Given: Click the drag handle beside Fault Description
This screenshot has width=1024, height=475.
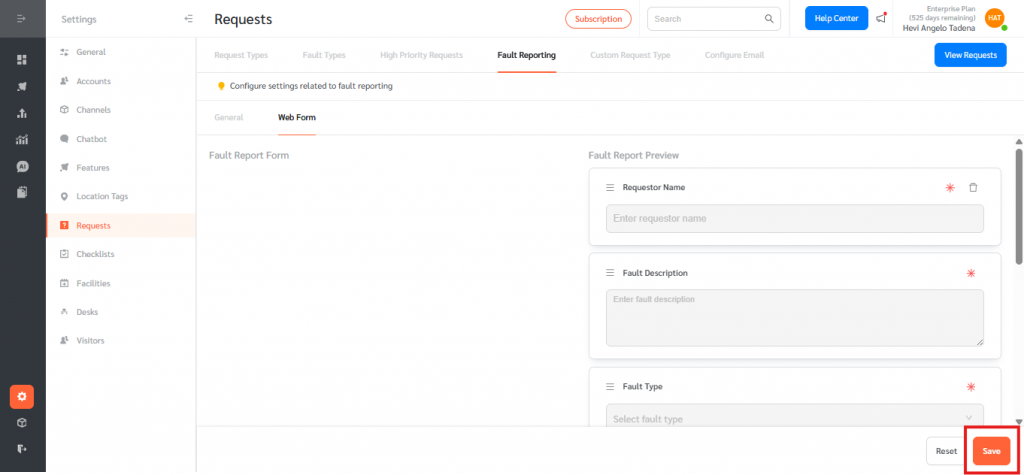Looking at the screenshot, I should (x=610, y=273).
